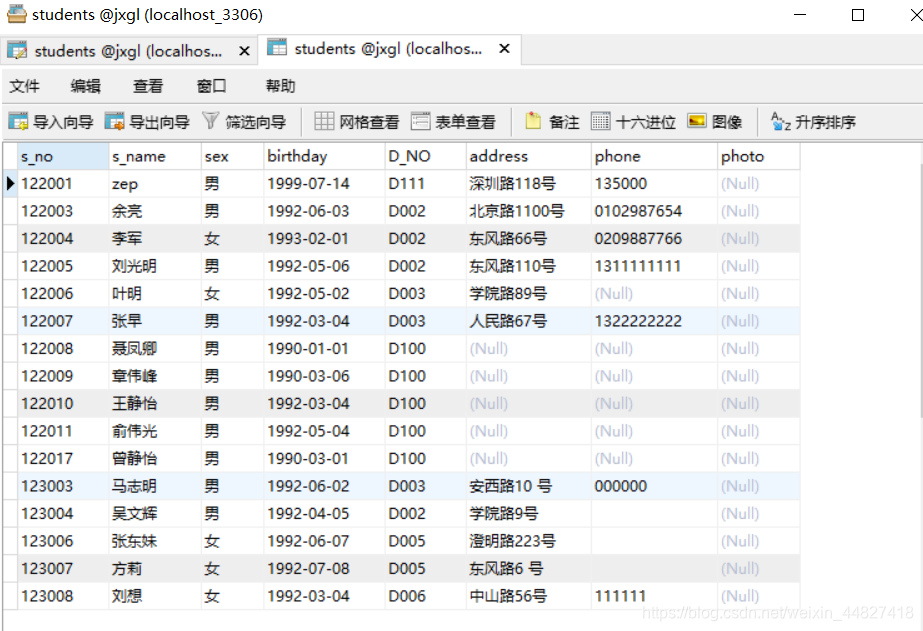
Task: Switch to Grid View (网格查看)
Action: (x=357, y=122)
